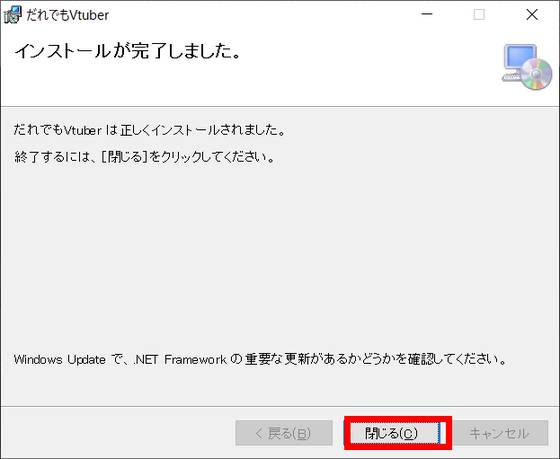Click the disabled 戻る(B) button

tap(284, 433)
